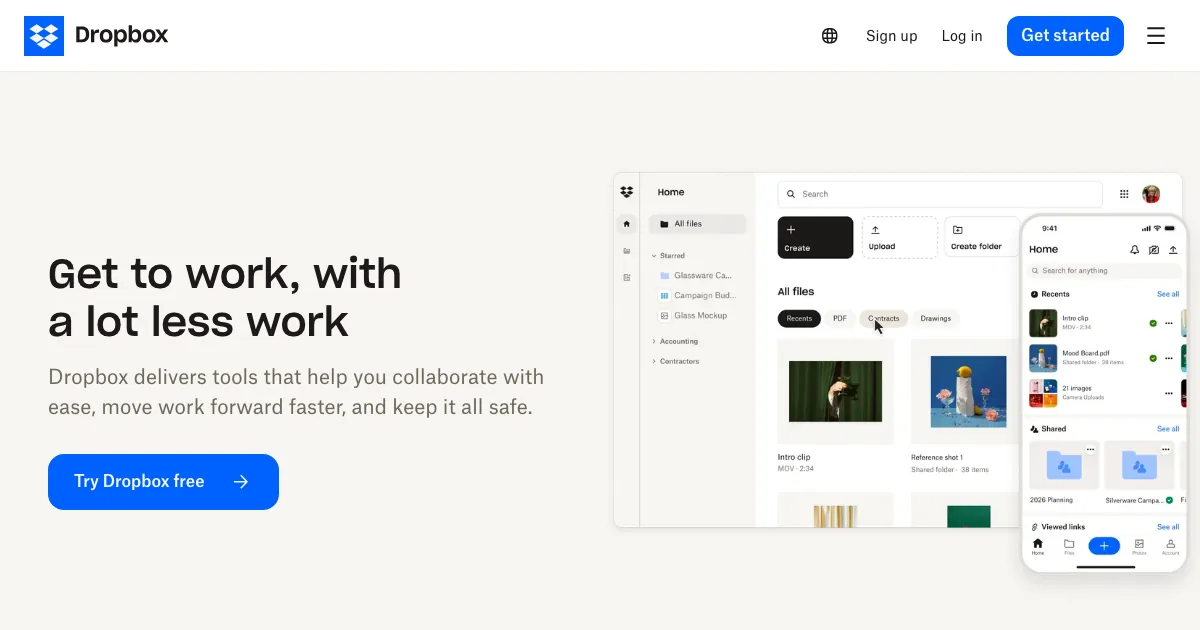Select the Recents filter chip
This screenshot has height=630, width=1200.
pos(799,319)
